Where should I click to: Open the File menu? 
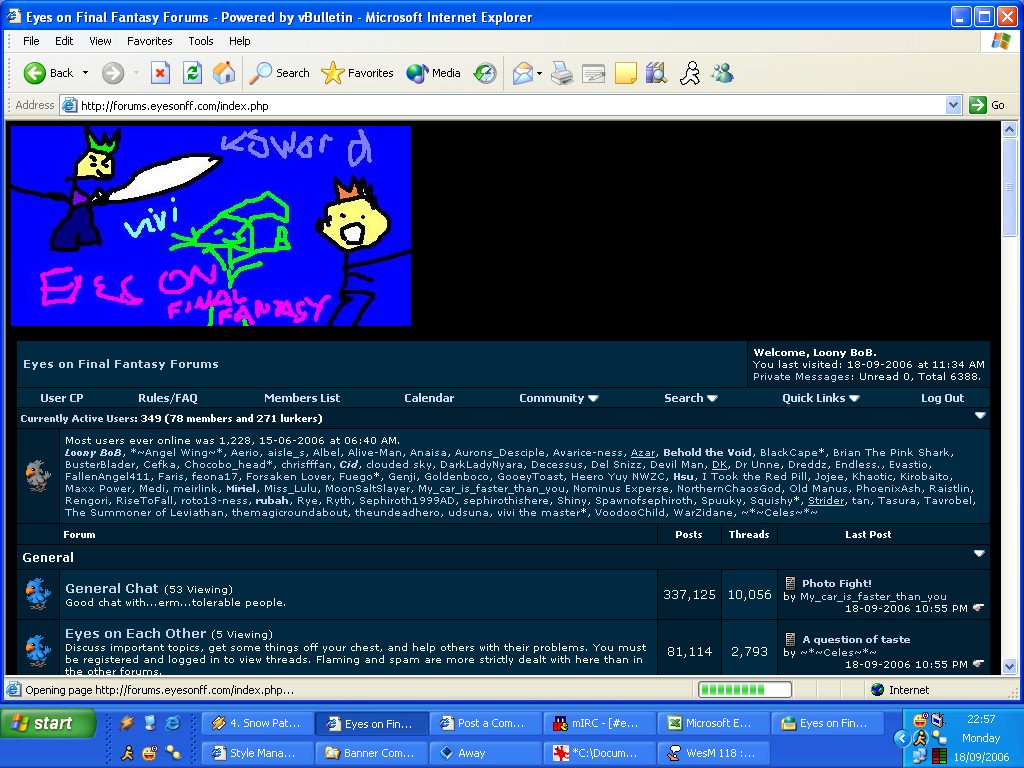[x=31, y=41]
